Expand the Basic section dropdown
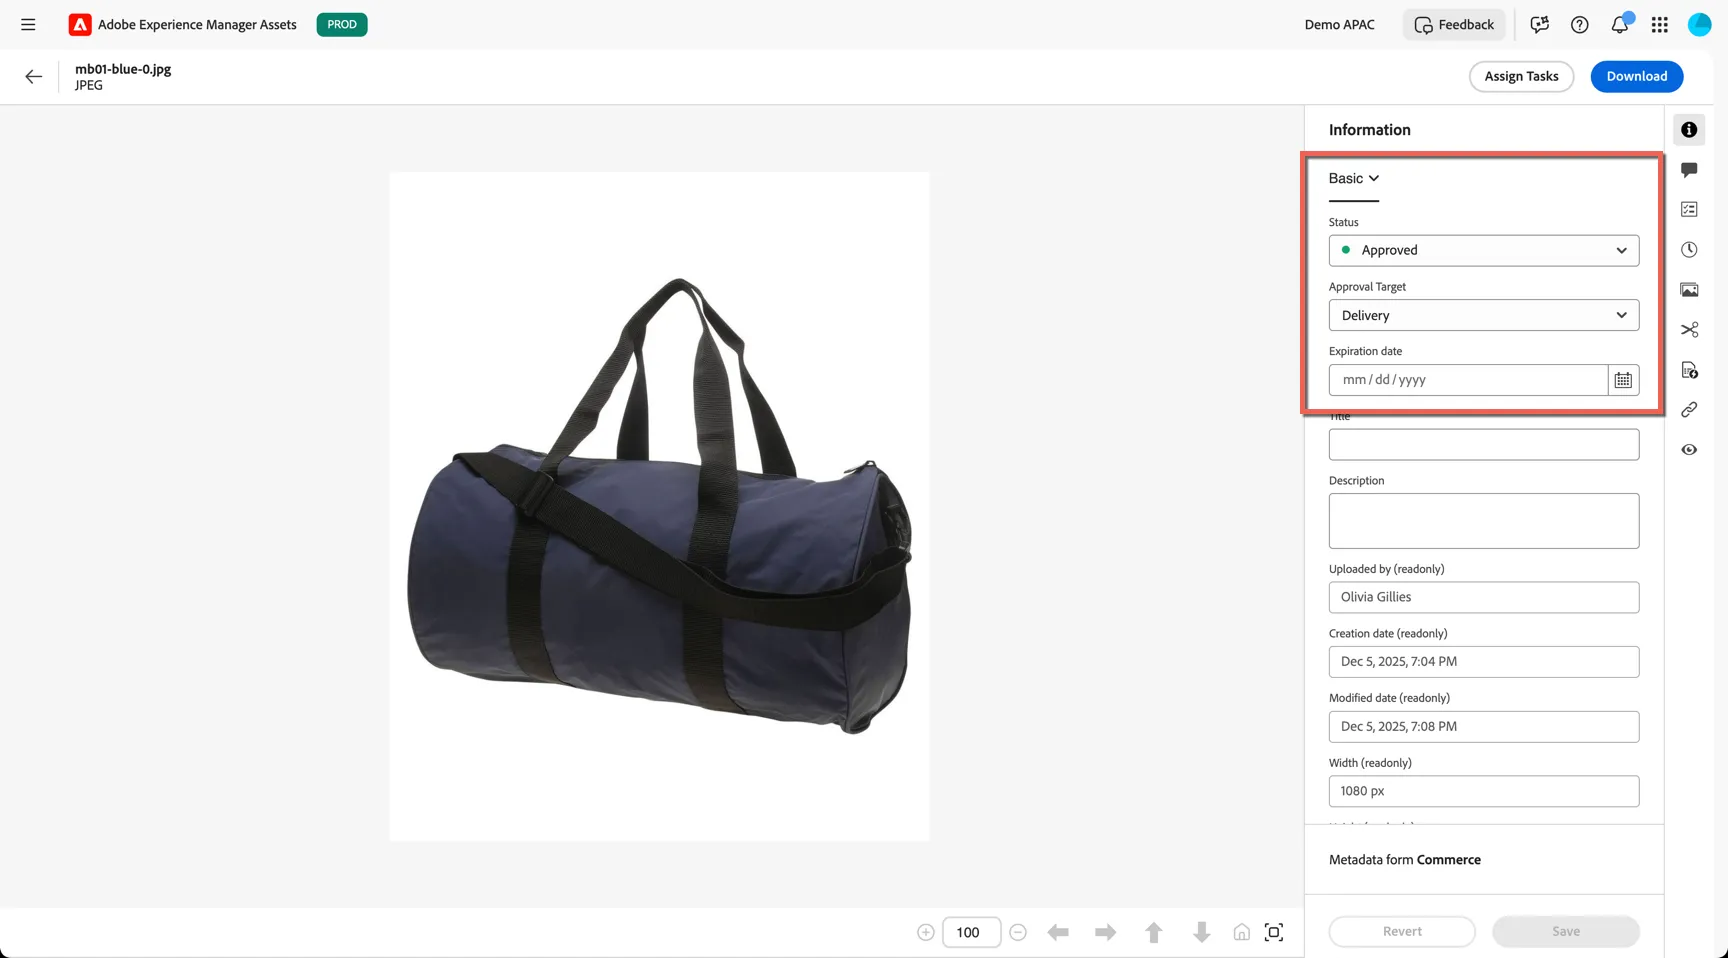This screenshot has height=958, width=1728. click(1354, 178)
